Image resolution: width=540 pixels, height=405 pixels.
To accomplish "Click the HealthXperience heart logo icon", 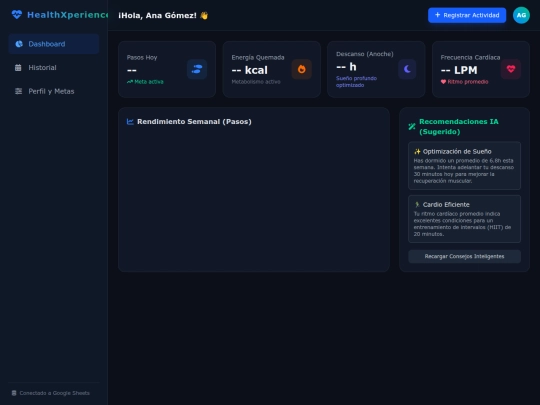I will [x=17, y=15].
